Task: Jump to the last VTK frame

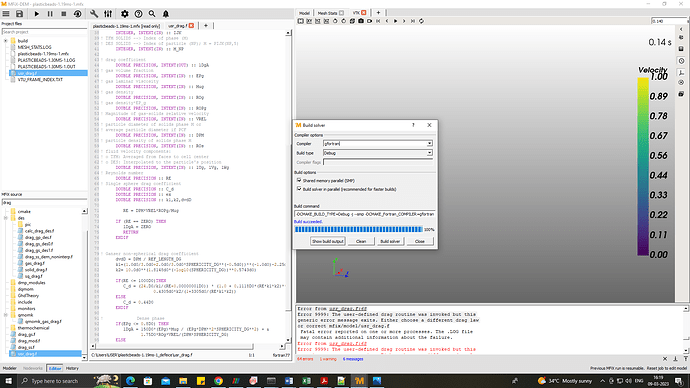Action: (413, 21)
